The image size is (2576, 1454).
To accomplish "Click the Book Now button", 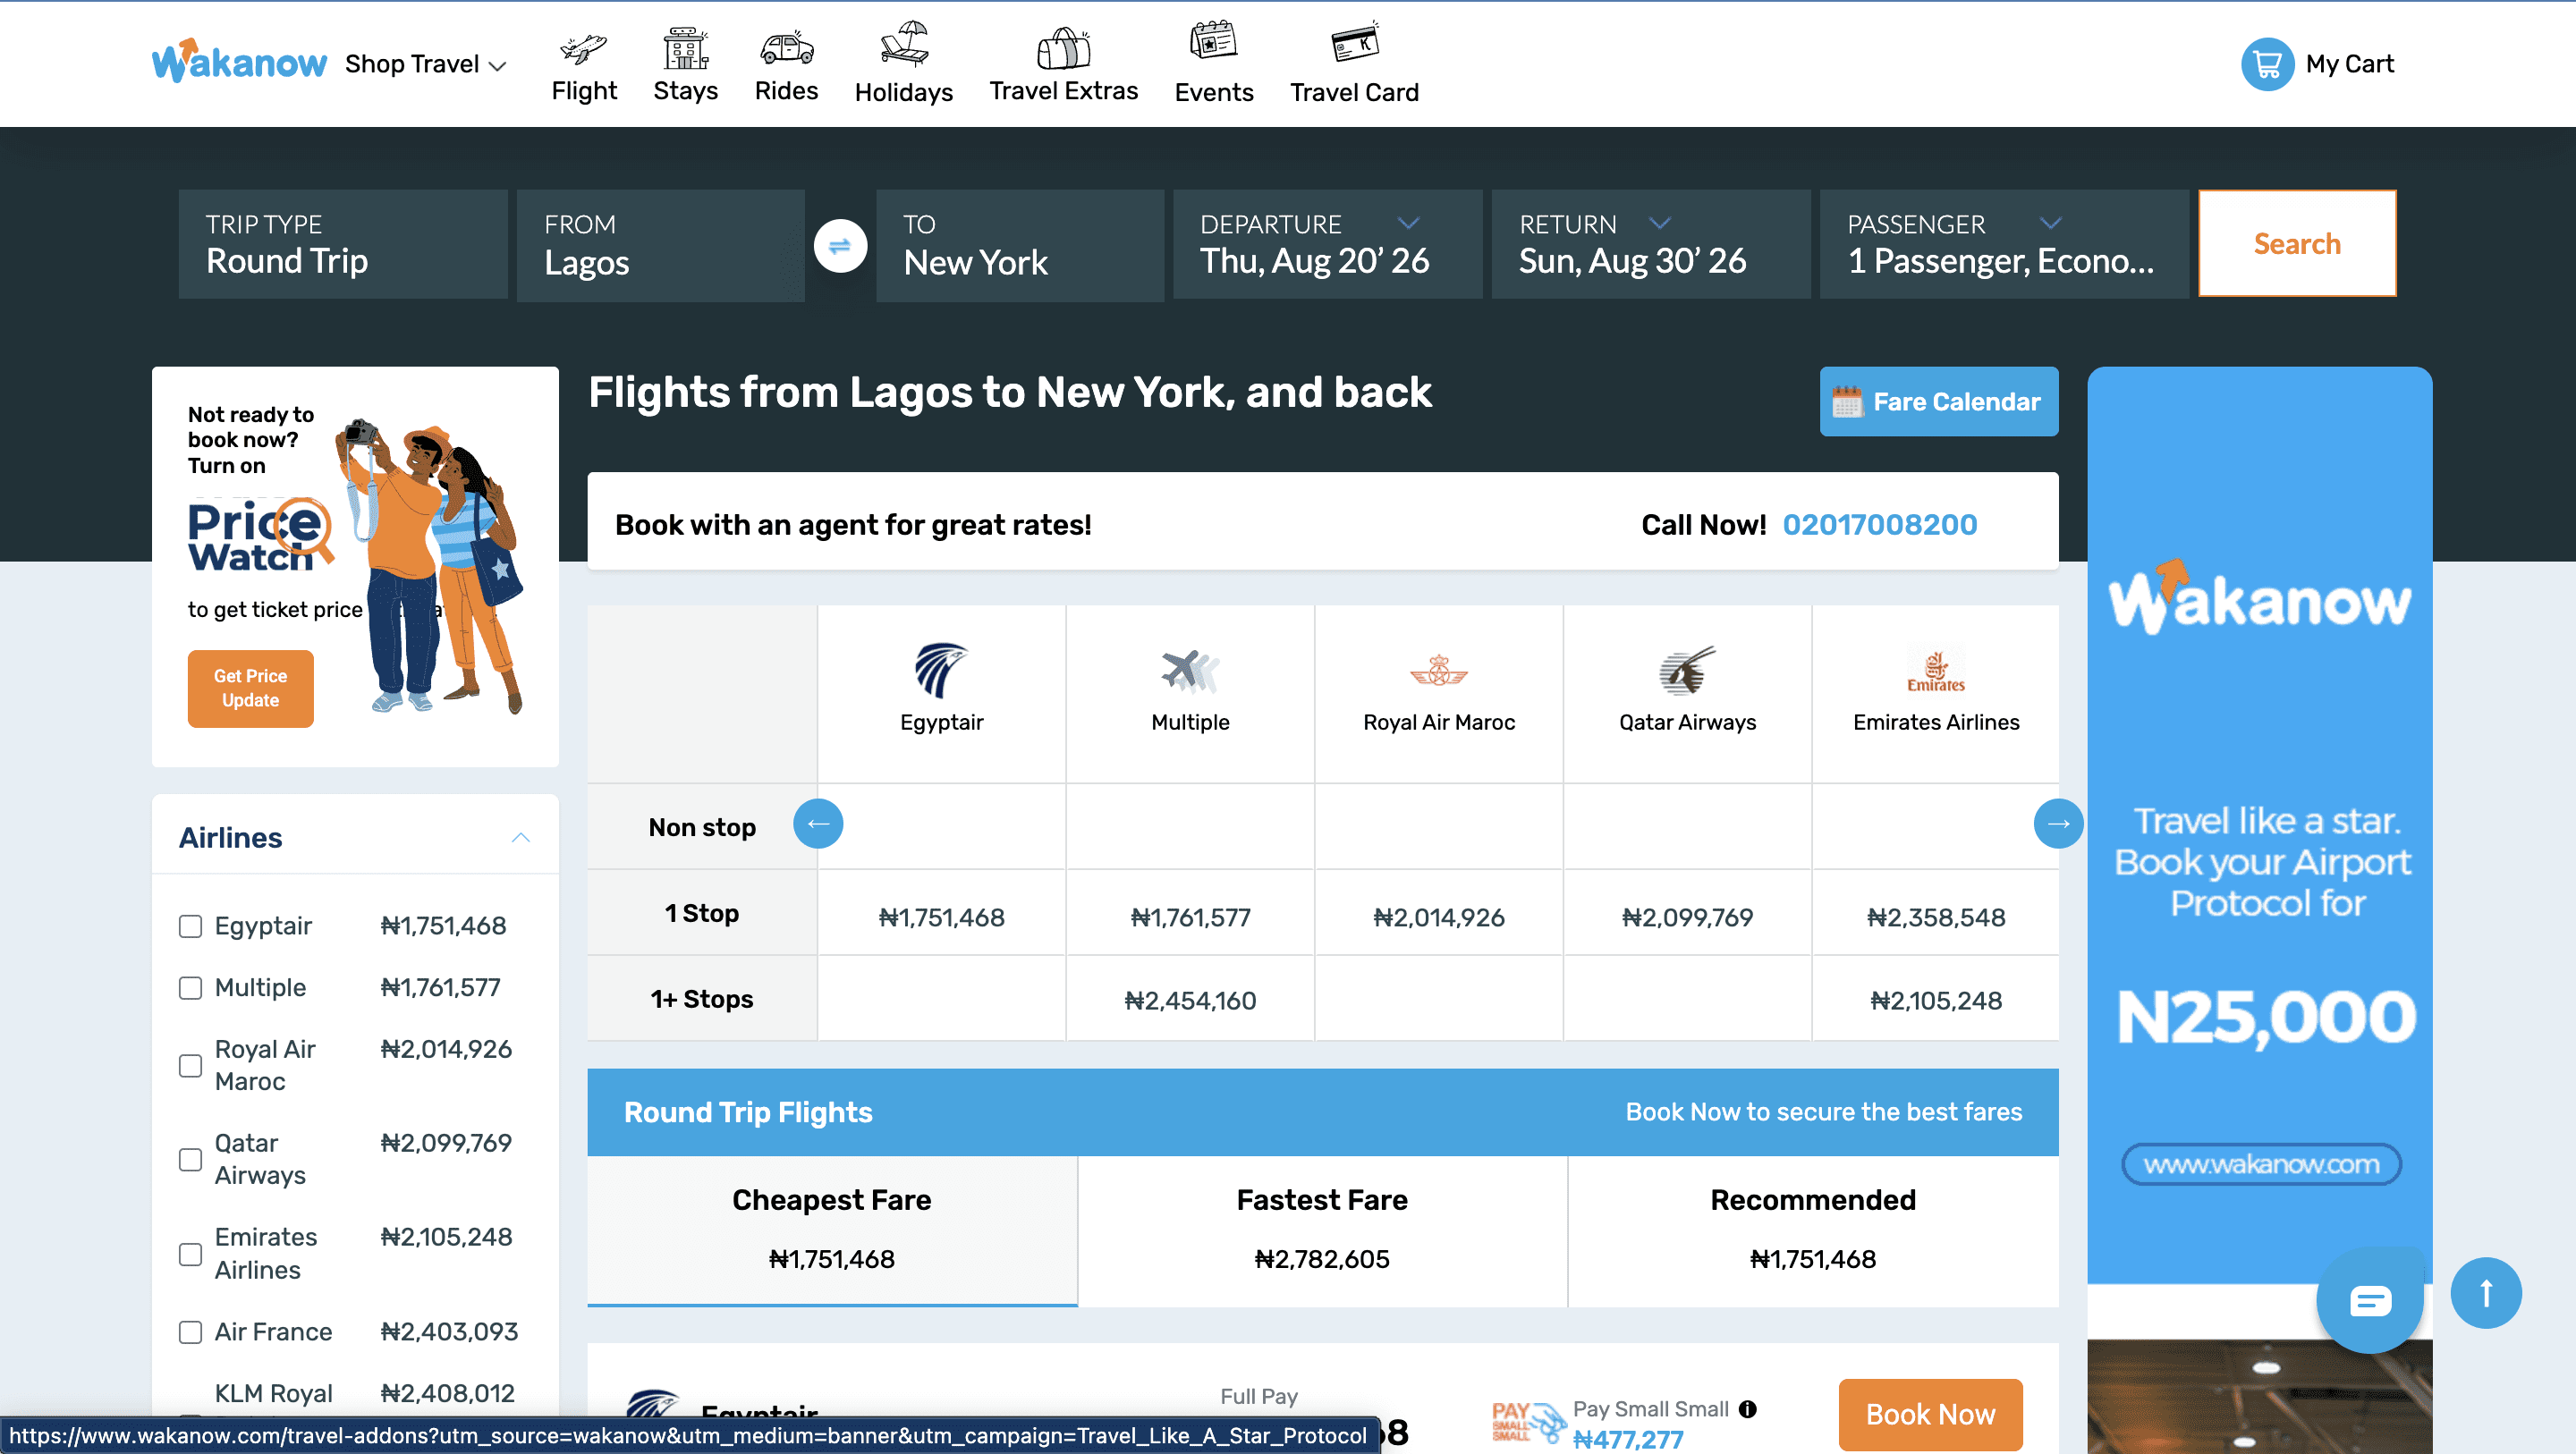I will (x=1930, y=1414).
